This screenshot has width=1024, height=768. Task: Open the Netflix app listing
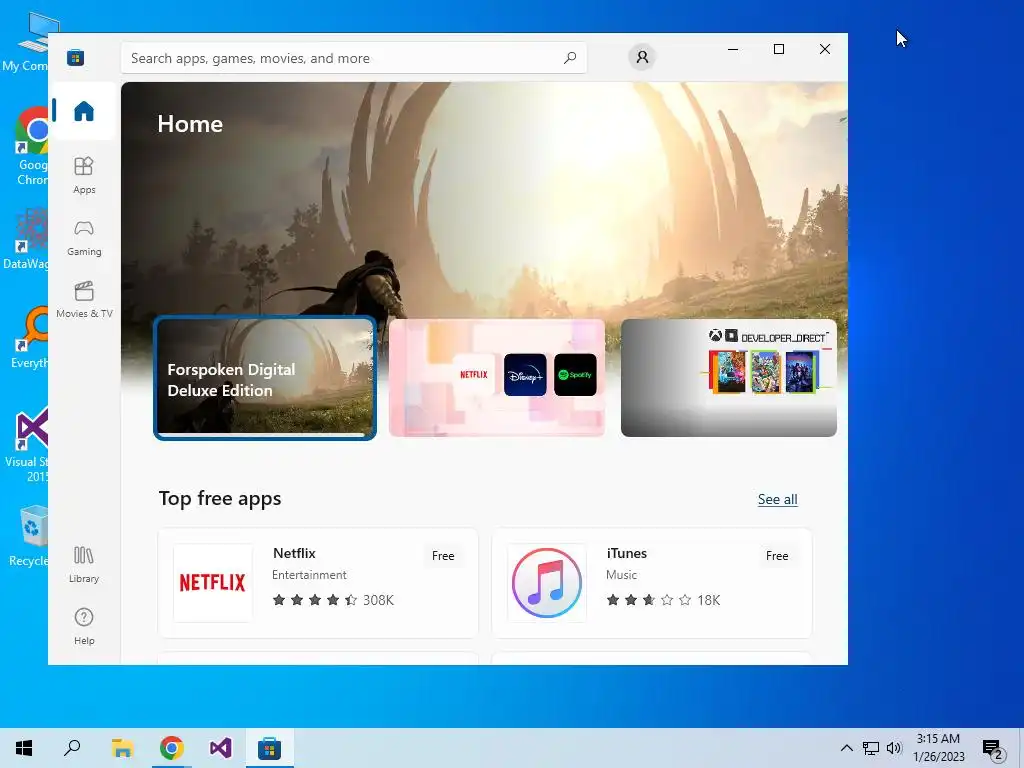318,583
